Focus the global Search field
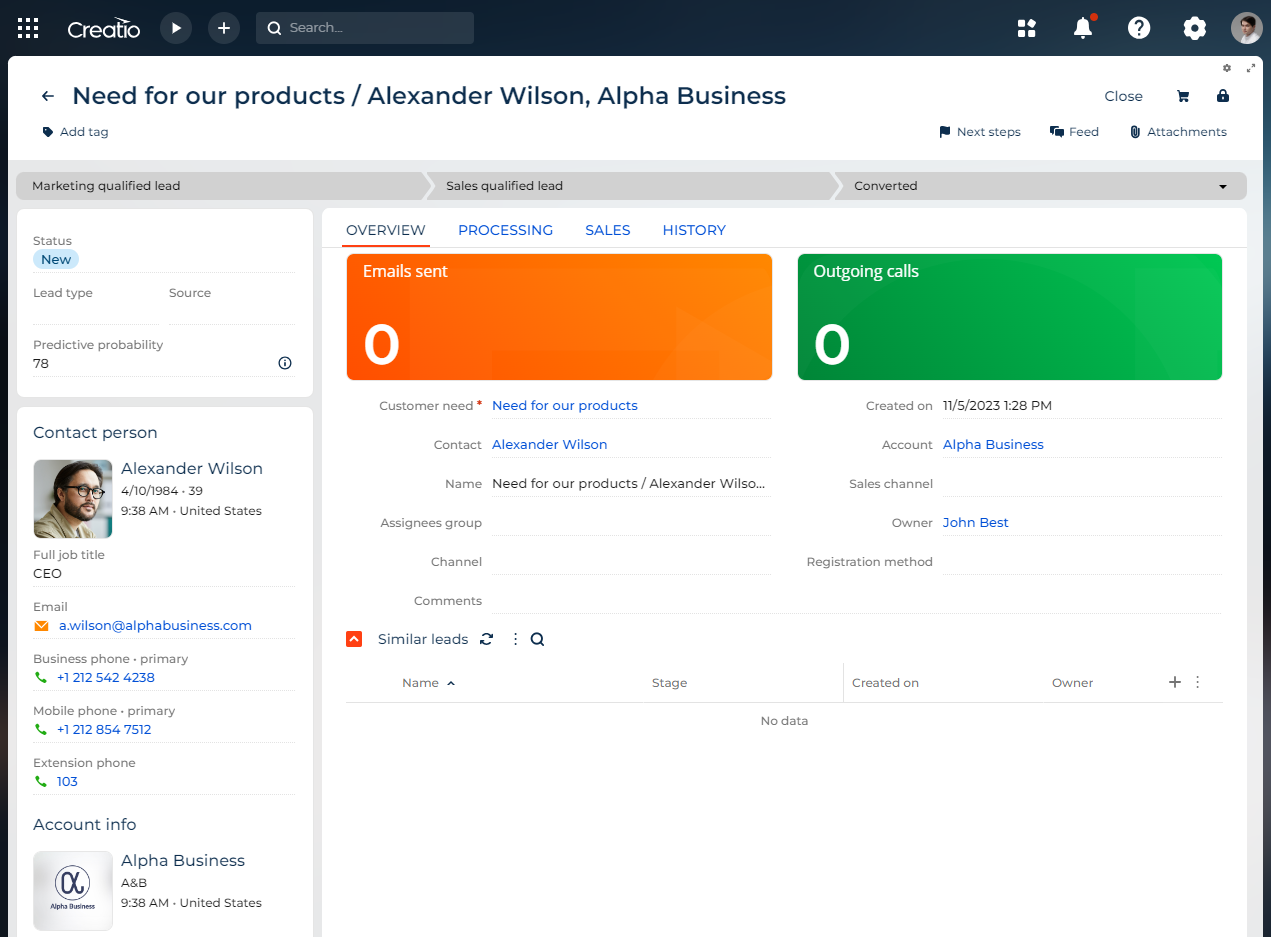Image resolution: width=1271 pixels, height=937 pixels. (x=365, y=28)
